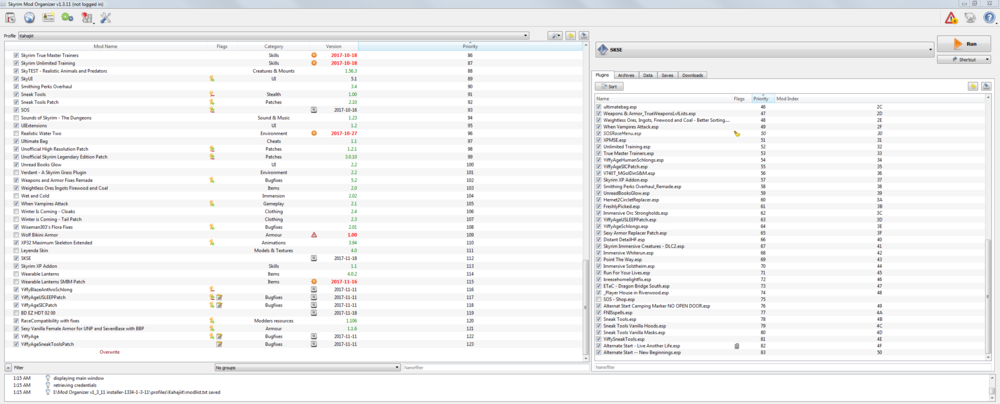Viewport: 1000px width, 404px height.
Task: Sort plugins by Priority column header
Action: point(763,99)
